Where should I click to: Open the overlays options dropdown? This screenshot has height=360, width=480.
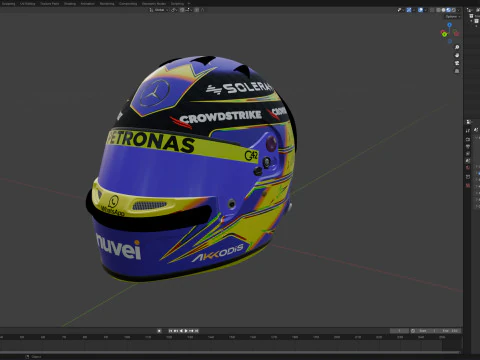426,10
